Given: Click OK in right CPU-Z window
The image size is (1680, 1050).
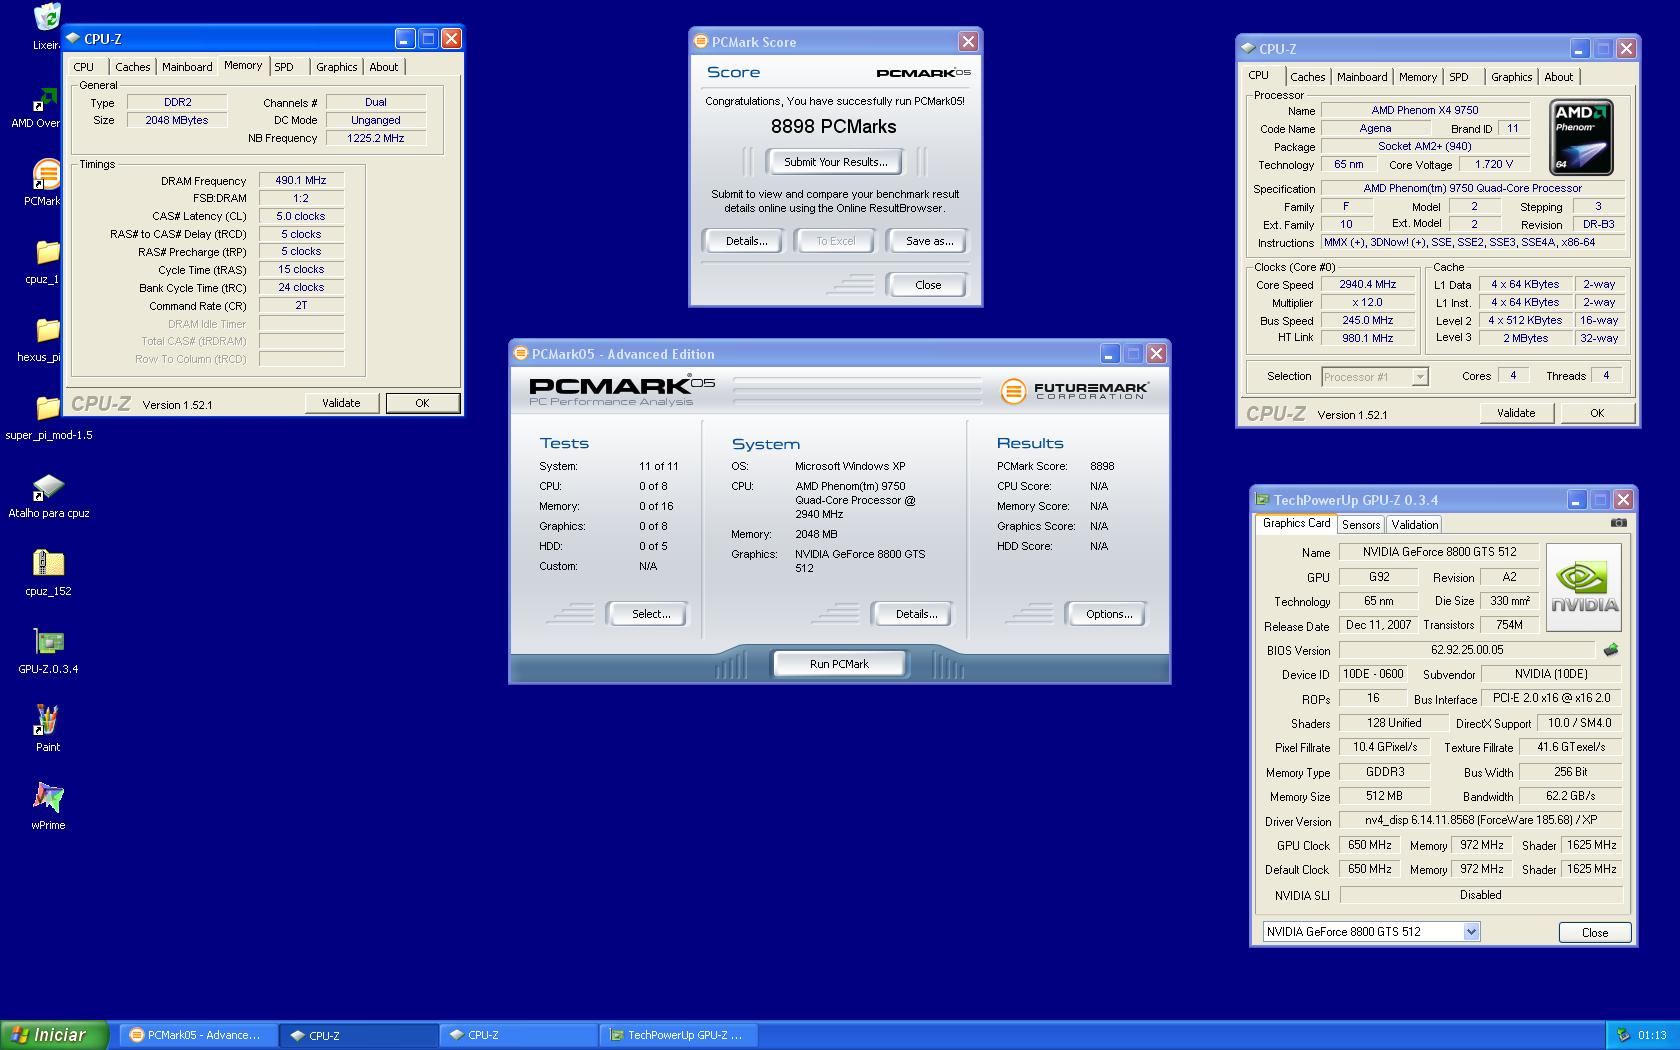Looking at the screenshot, I should coord(1597,413).
